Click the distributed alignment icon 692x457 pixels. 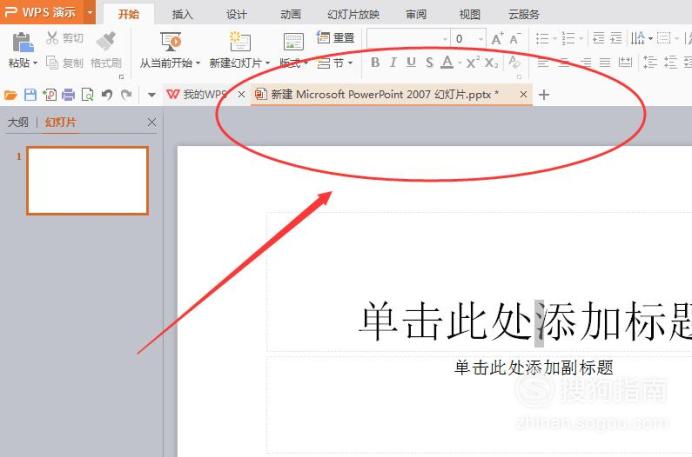[x=625, y=63]
